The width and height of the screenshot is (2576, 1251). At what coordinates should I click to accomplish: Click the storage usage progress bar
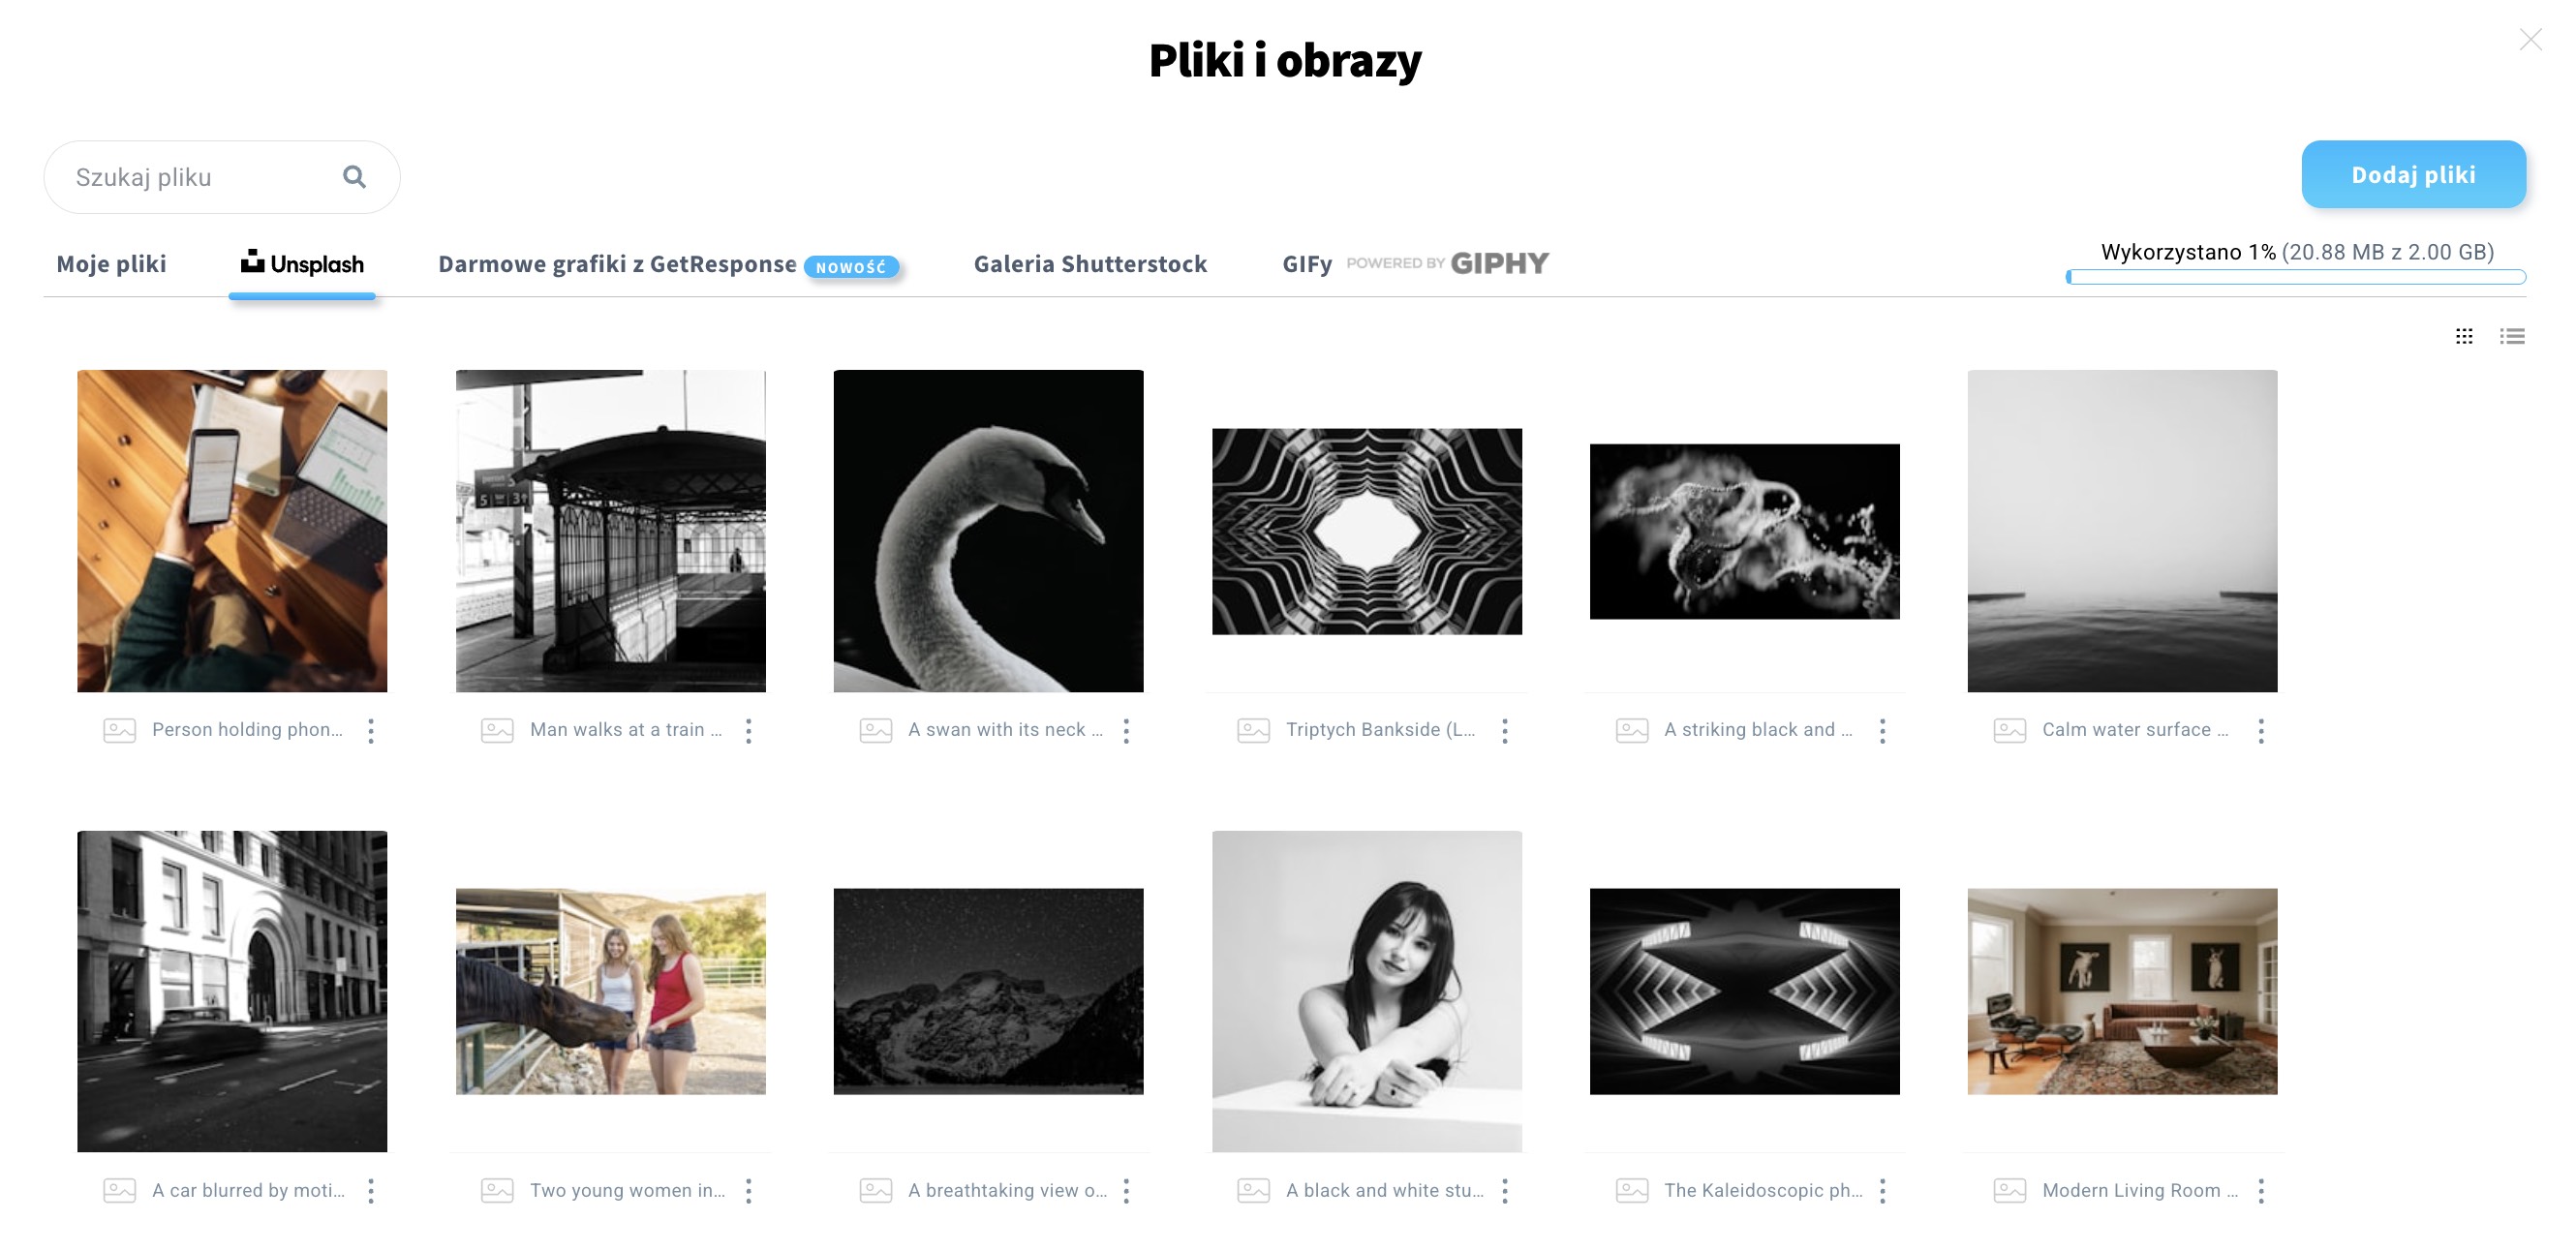2296,277
